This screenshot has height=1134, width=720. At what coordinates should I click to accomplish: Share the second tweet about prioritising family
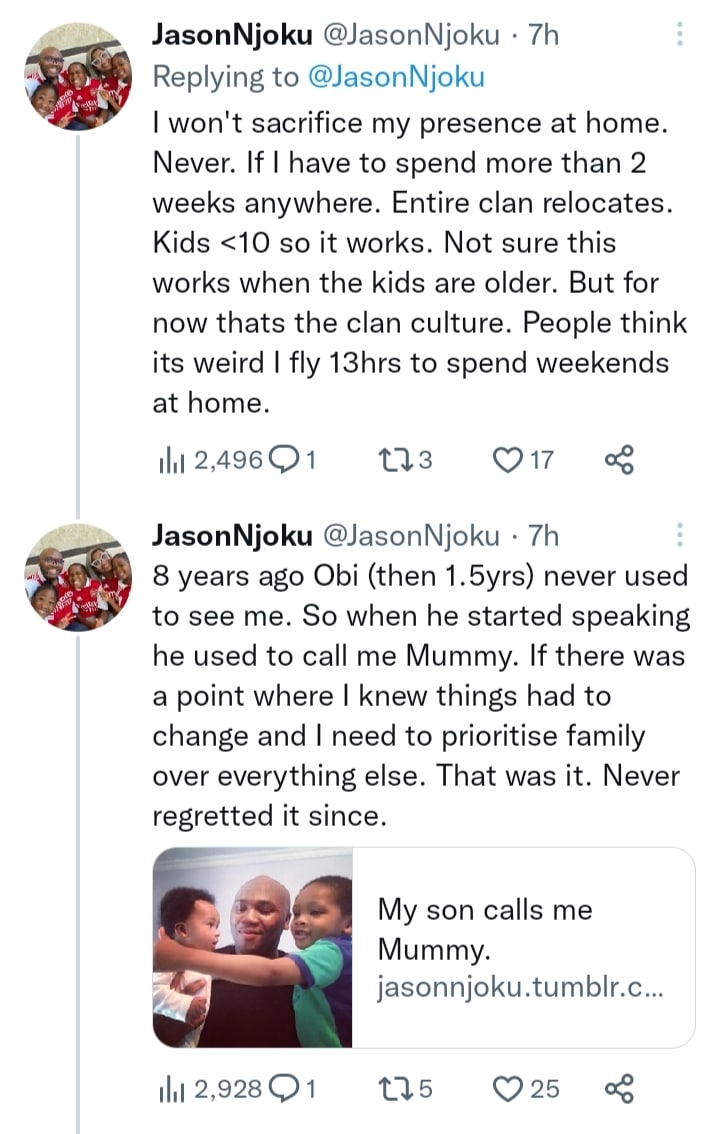620,1088
